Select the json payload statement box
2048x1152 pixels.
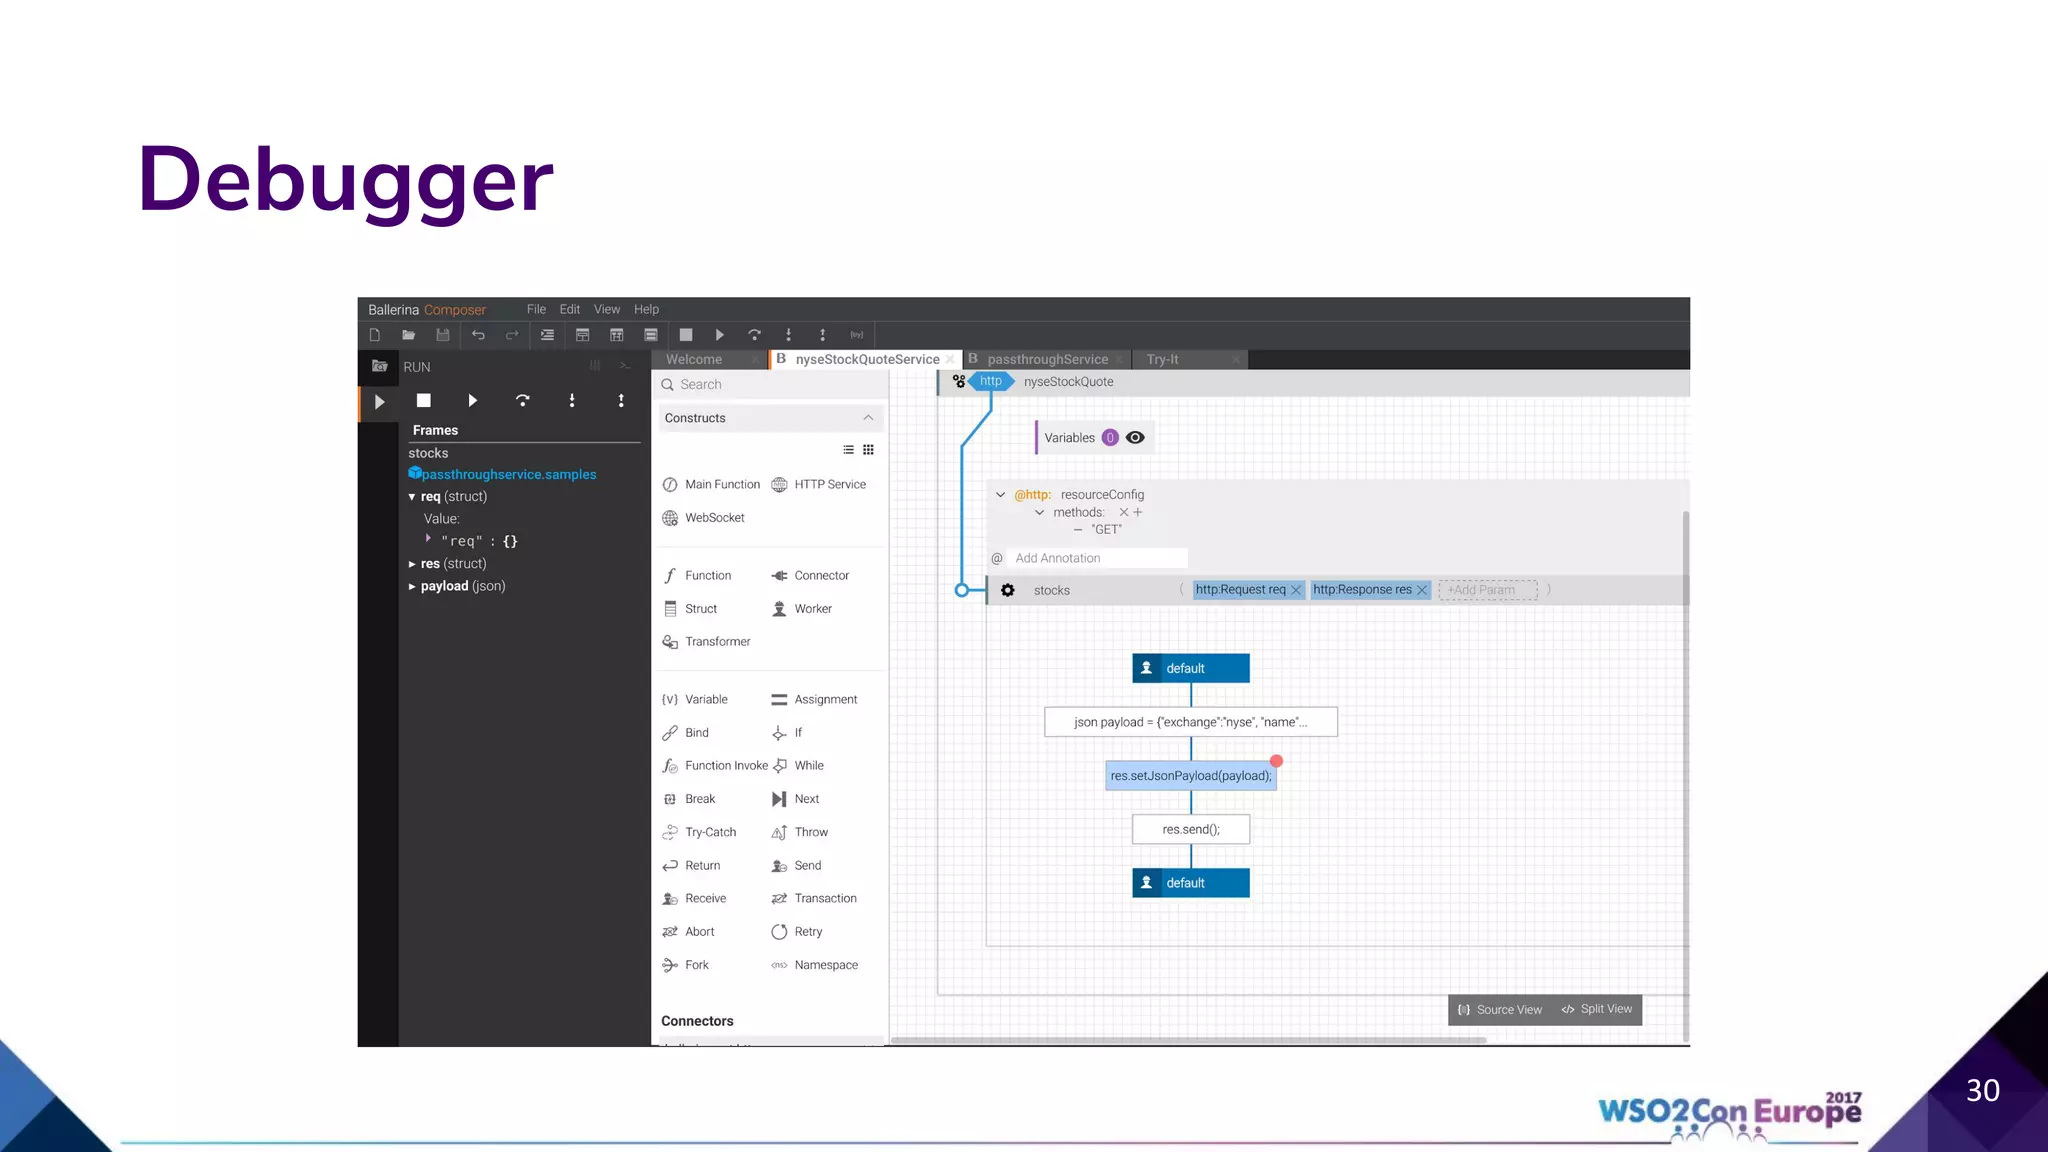tap(1190, 722)
